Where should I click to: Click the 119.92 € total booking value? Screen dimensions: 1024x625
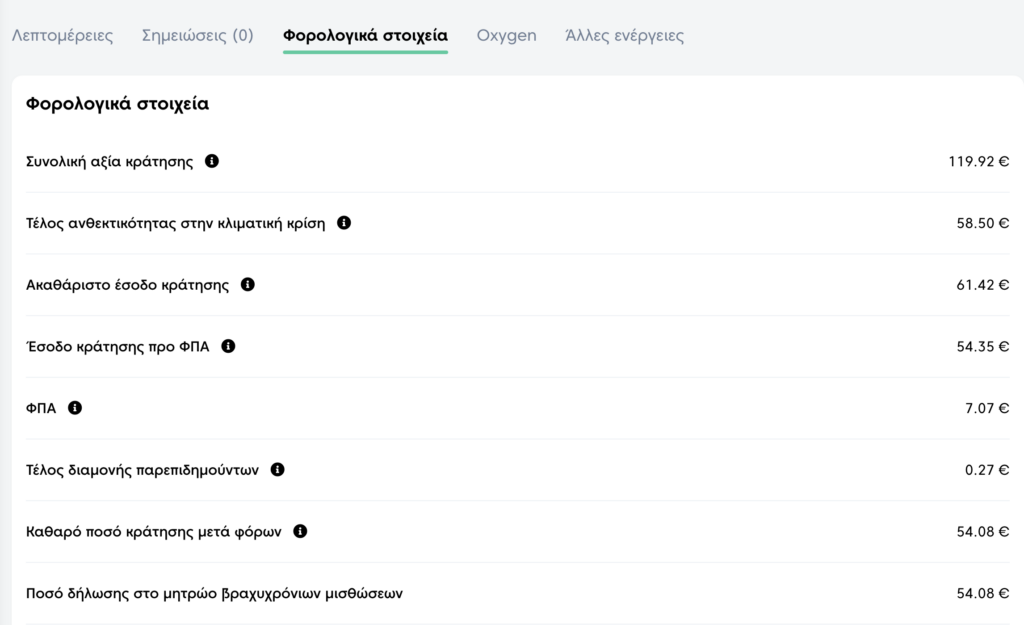(978, 161)
